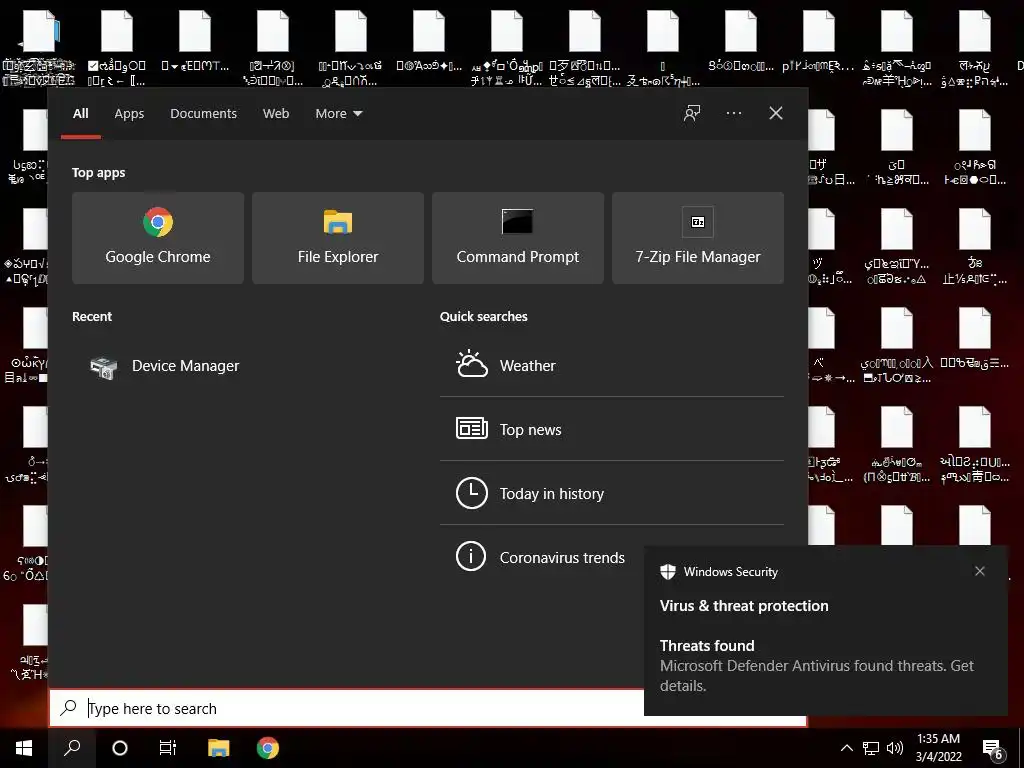Image resolution: width=1024 pixels, height=768 pixels.
Task: Click the Quick searches heading
Action: click(x=483, y=317)
